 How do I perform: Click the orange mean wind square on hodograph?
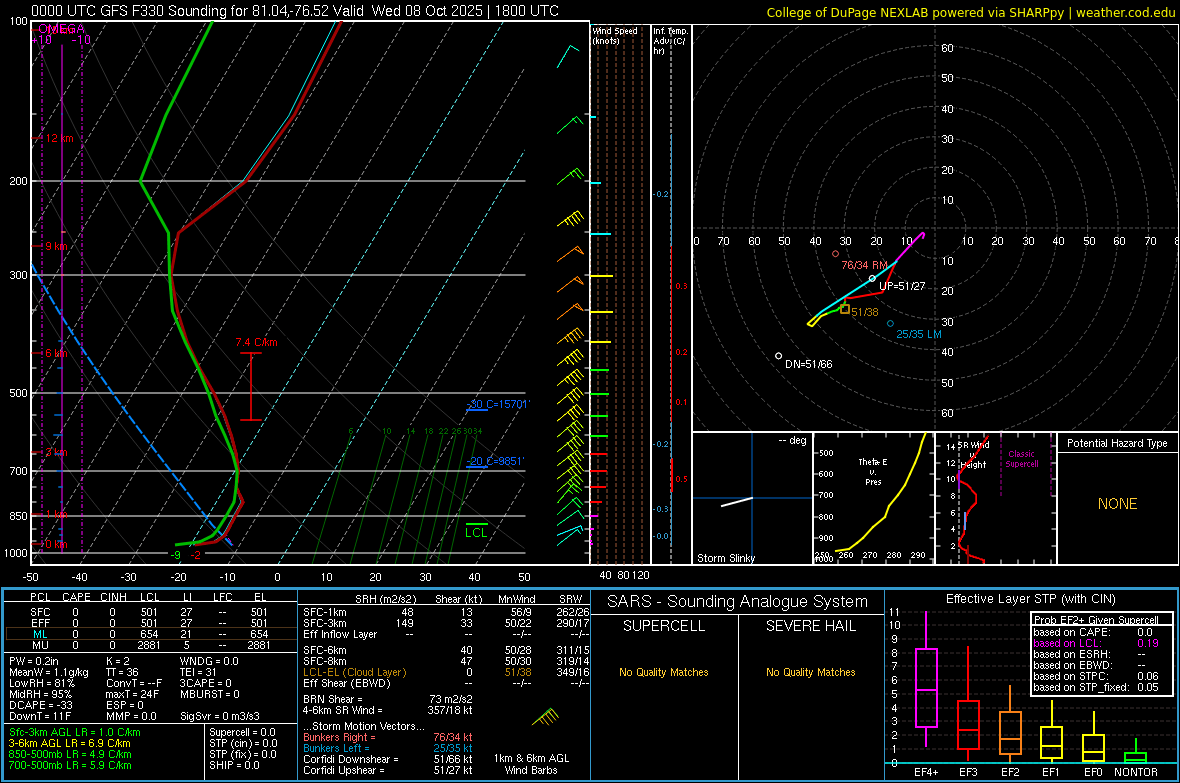click(x=845, y=309)
